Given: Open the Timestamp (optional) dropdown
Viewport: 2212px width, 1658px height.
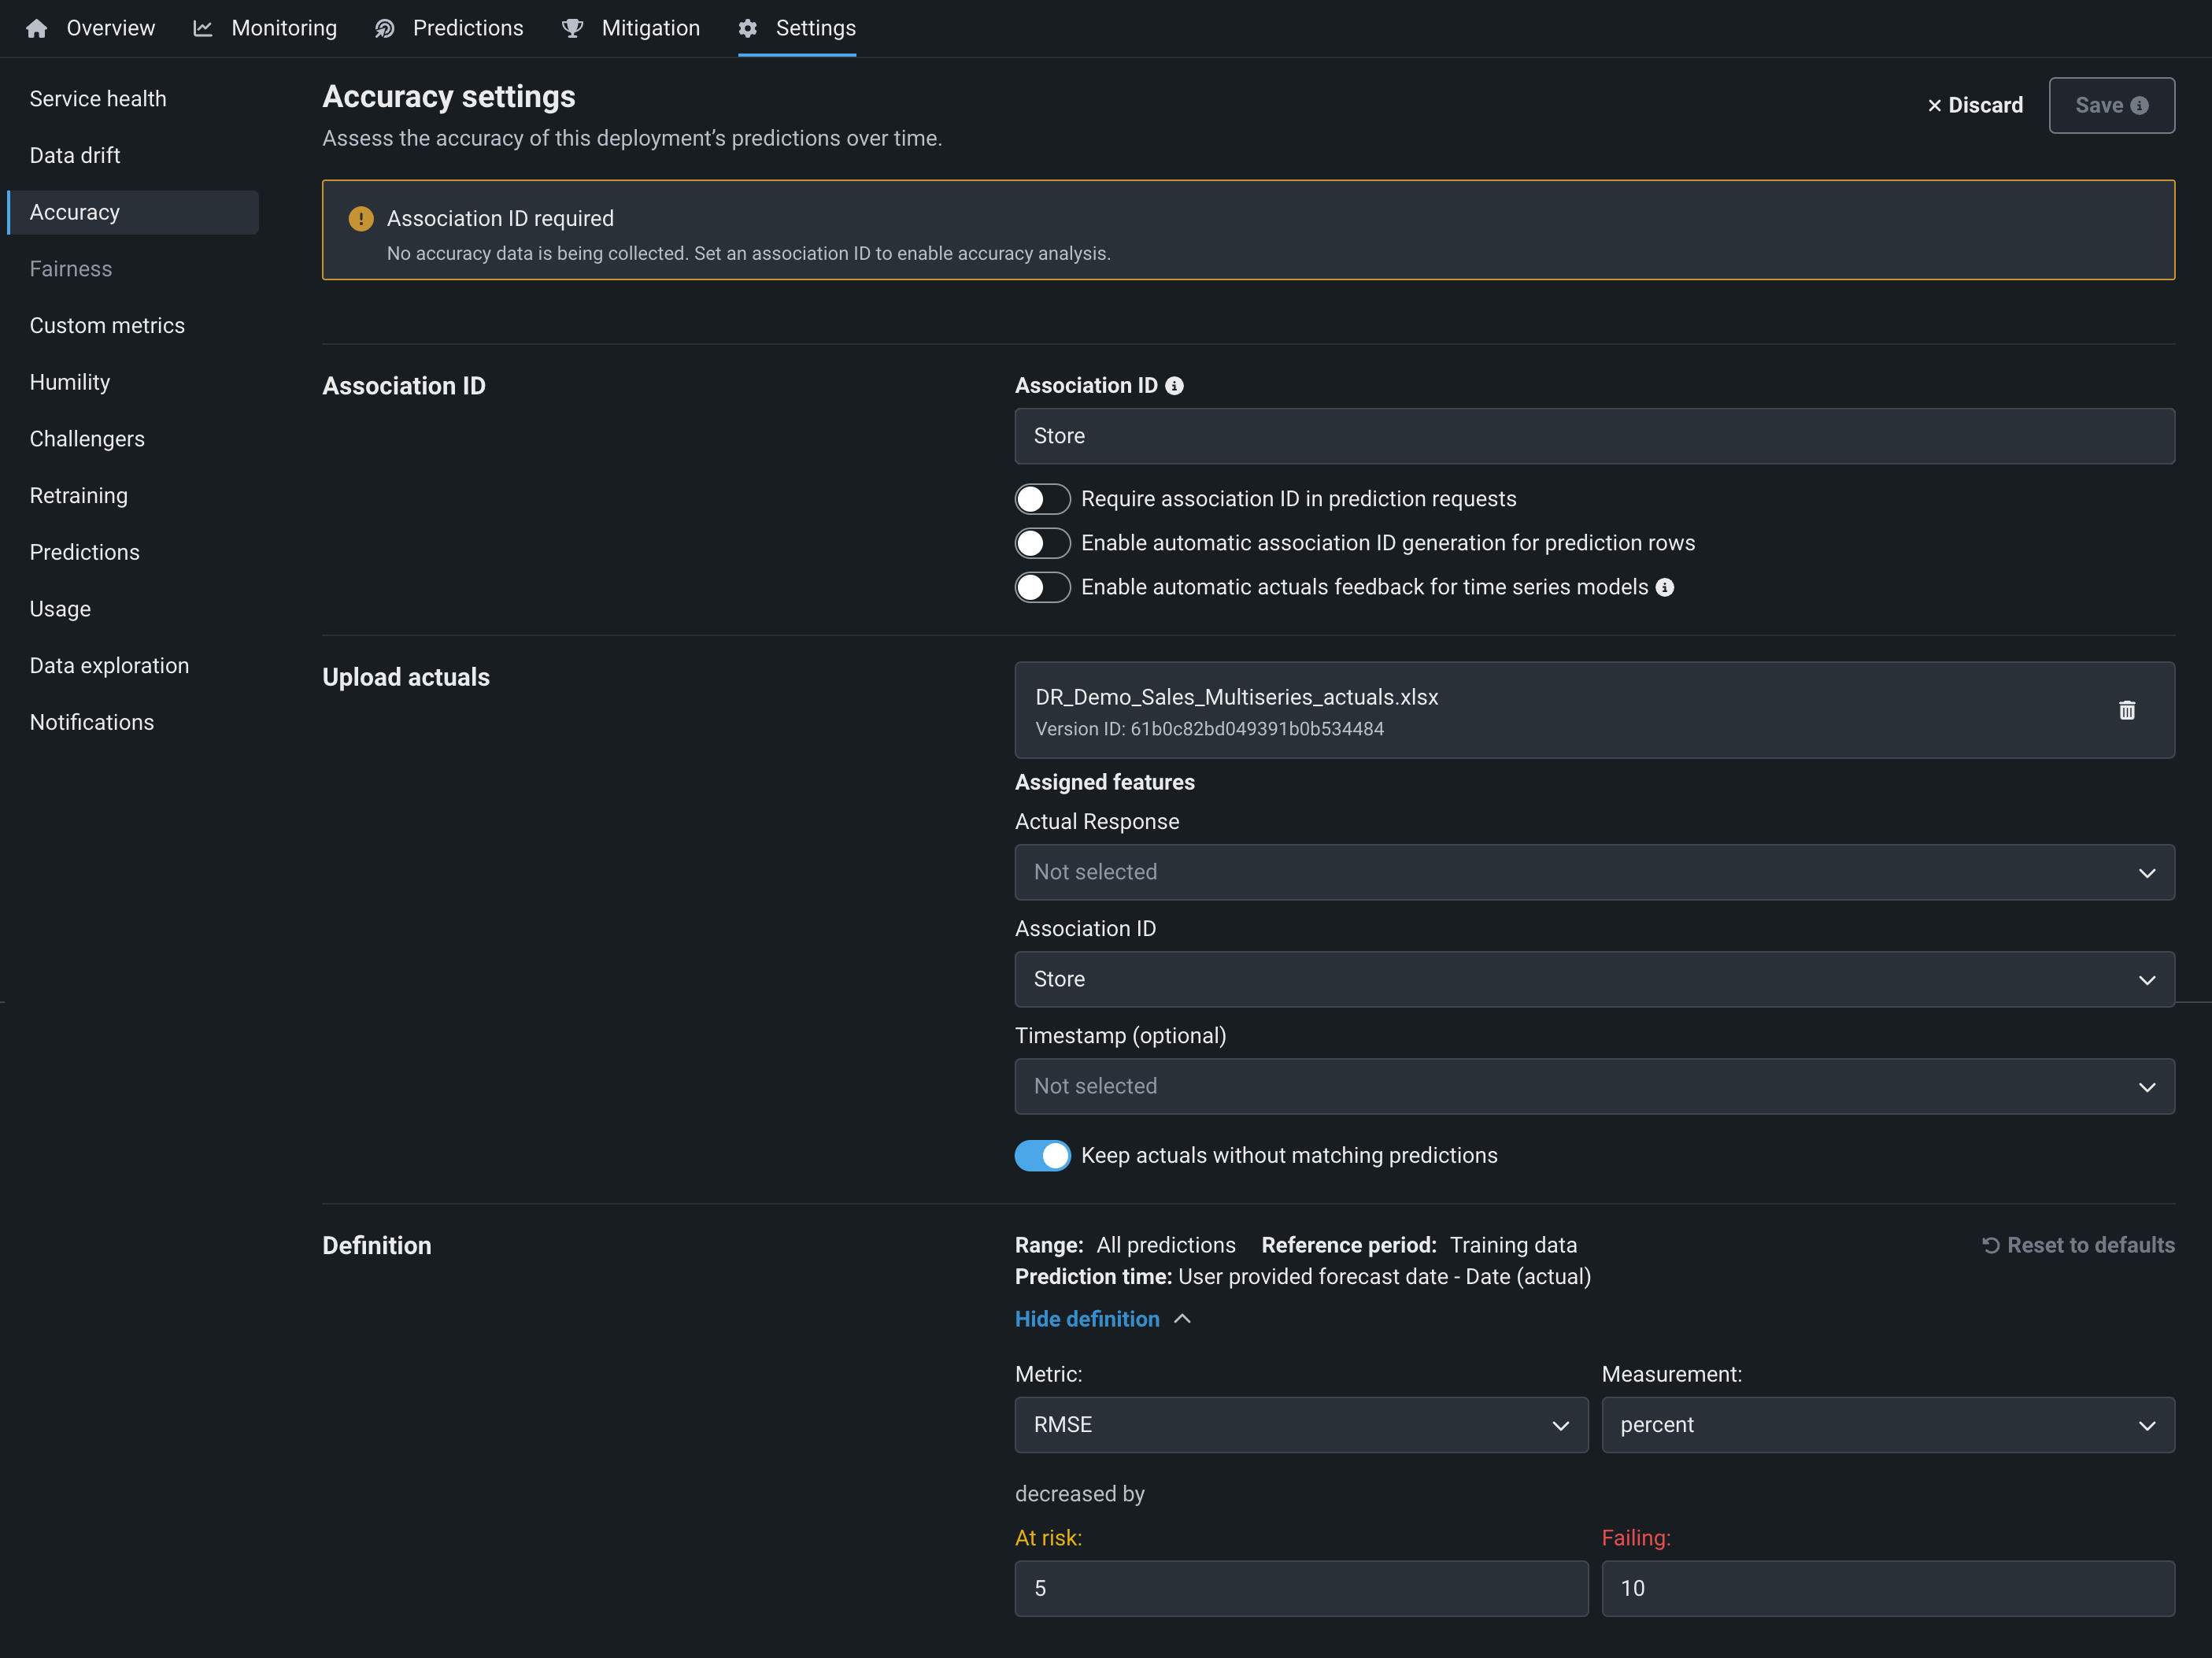Looking at the screenshot, I should point(1594,1087).
